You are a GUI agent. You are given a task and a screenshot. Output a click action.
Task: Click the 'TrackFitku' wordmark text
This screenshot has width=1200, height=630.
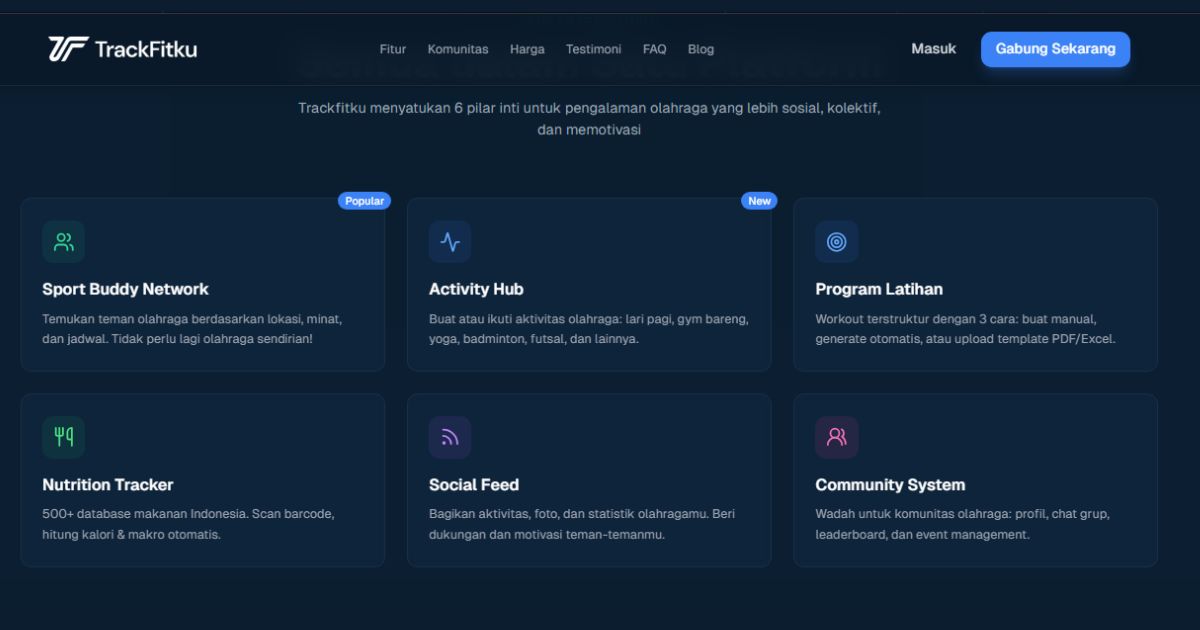(x=146, y=47)
